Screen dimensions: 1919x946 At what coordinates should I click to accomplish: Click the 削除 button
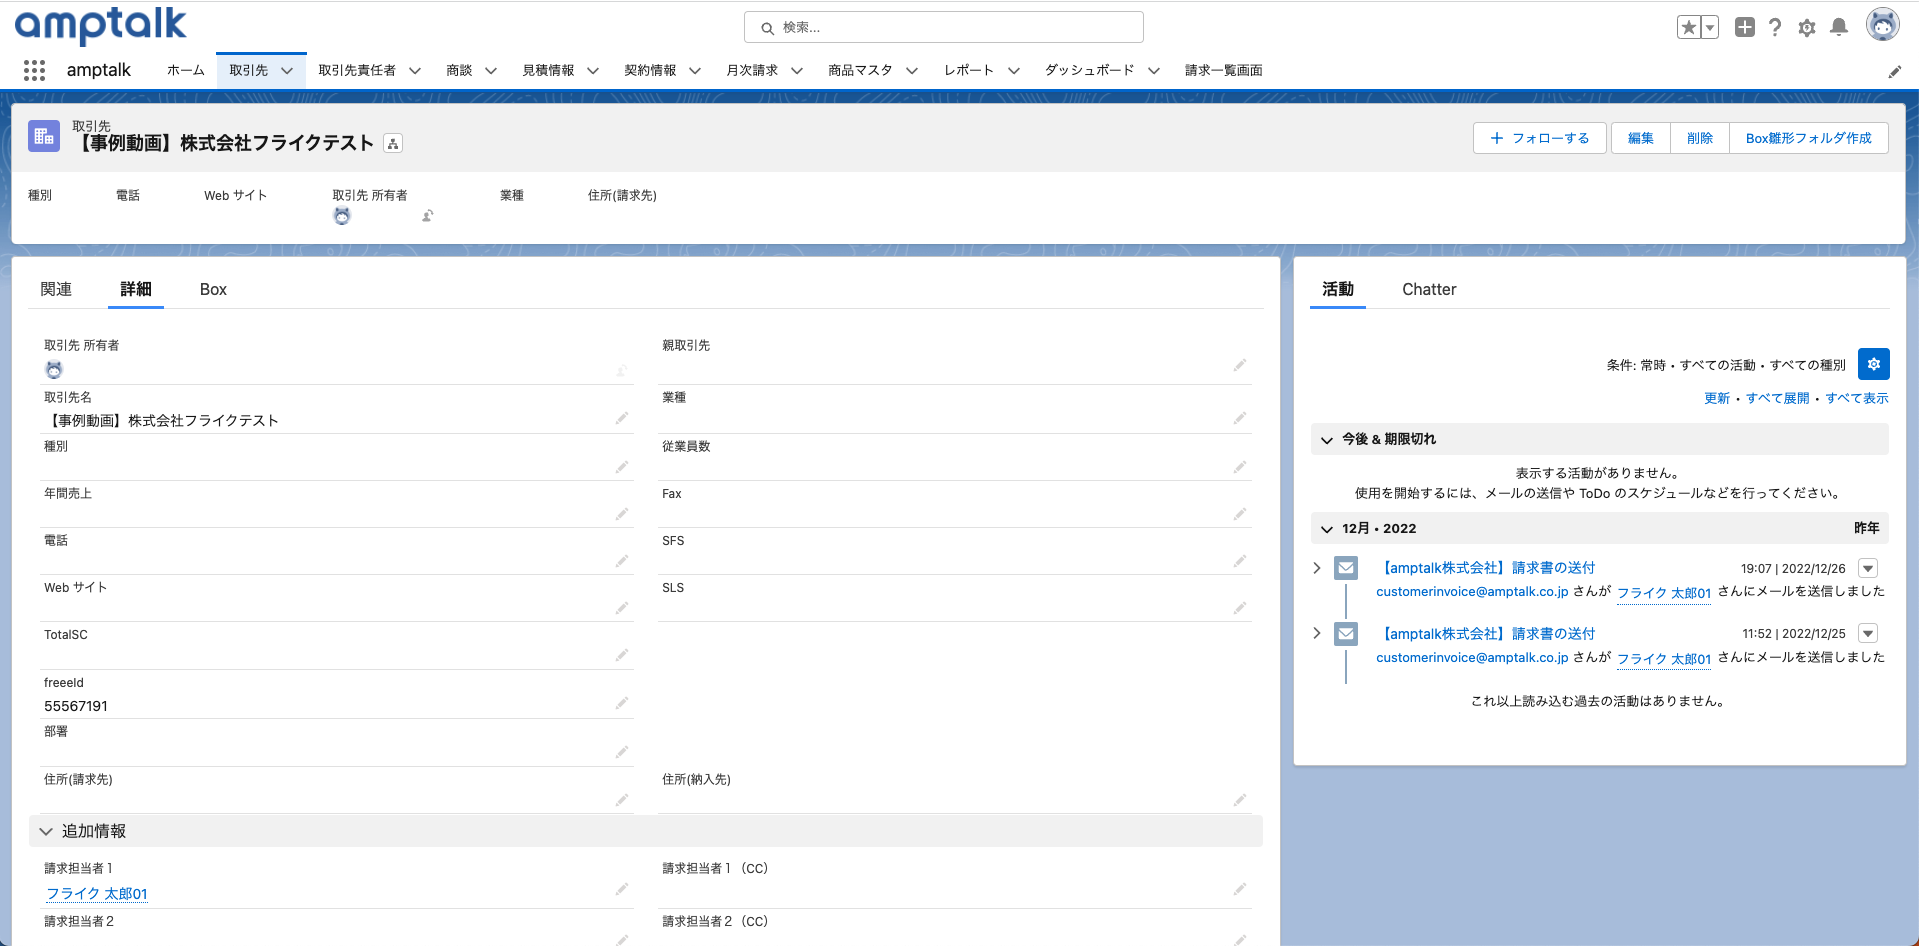pos(1700,138)
